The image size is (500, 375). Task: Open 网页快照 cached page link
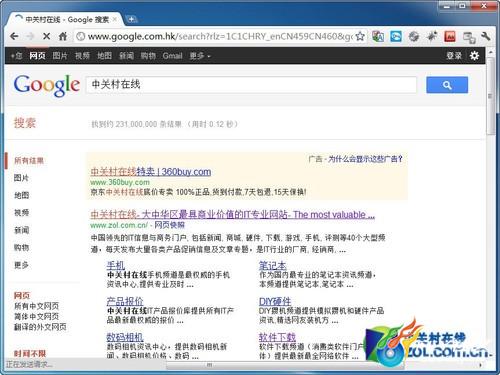pyautogui.click(x=169, y=225)
